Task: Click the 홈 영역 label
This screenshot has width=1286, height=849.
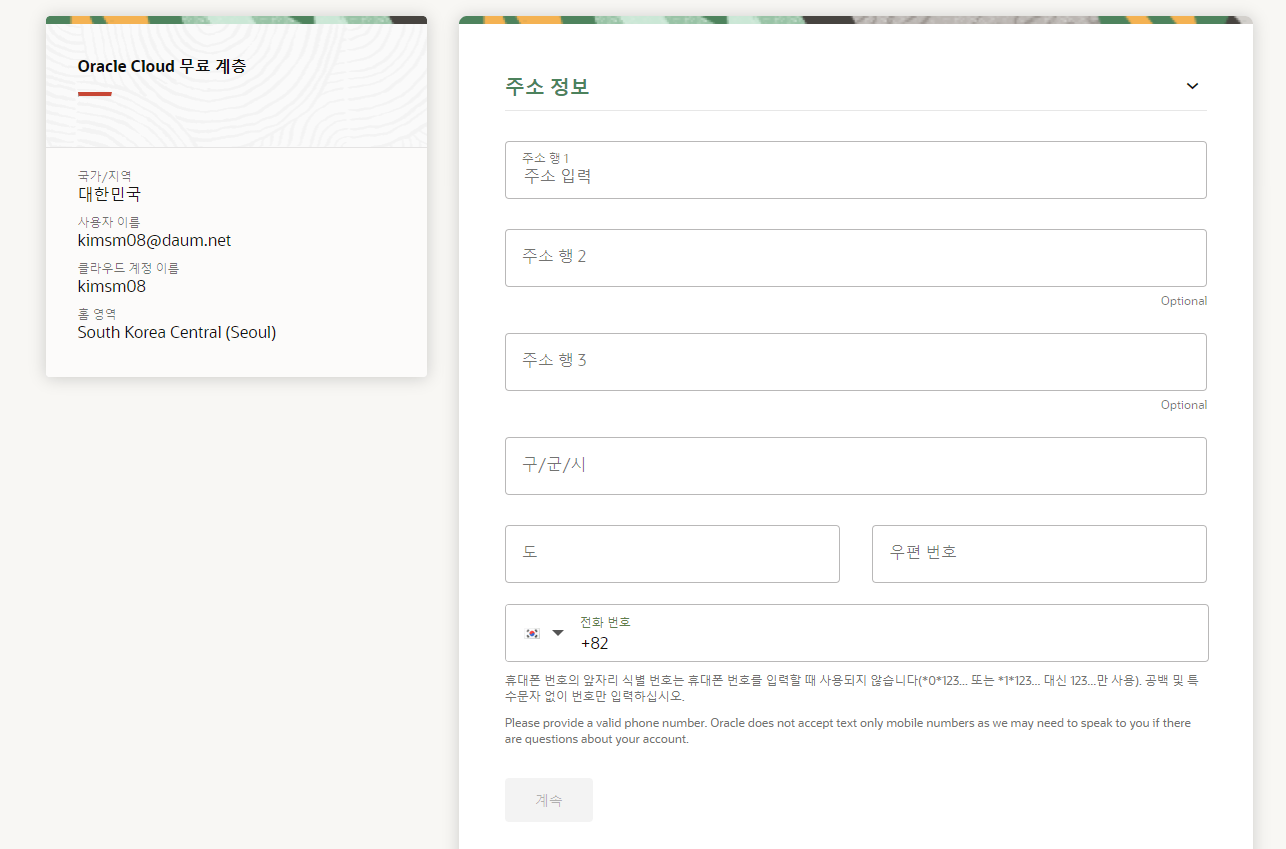Action: [x=97, y=314]
